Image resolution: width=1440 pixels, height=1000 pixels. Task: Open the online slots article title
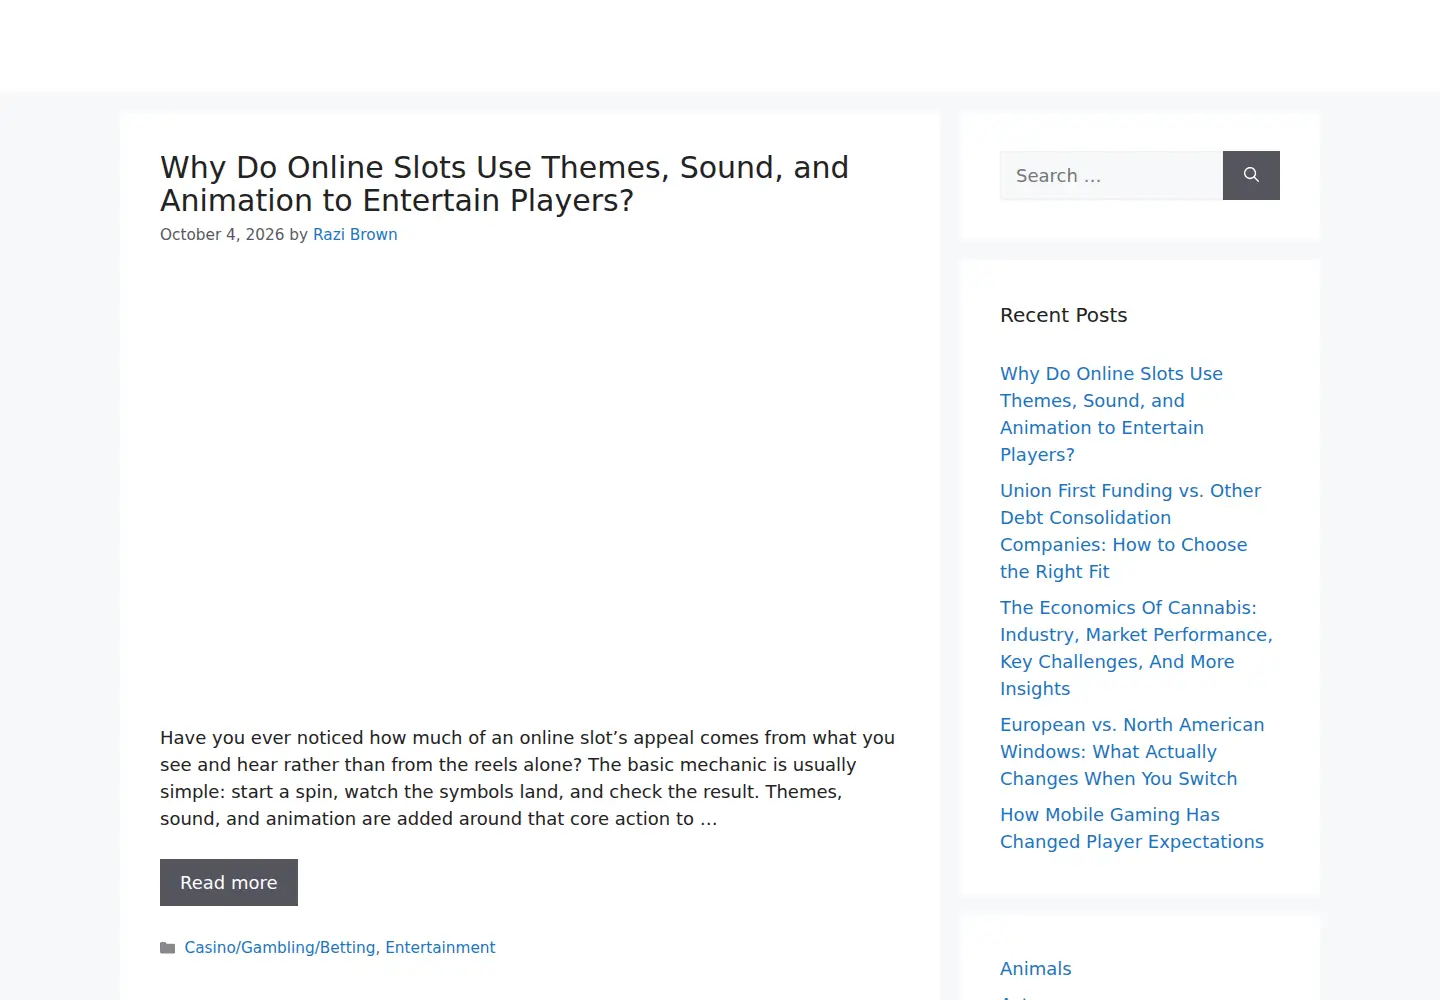(504, 184)
